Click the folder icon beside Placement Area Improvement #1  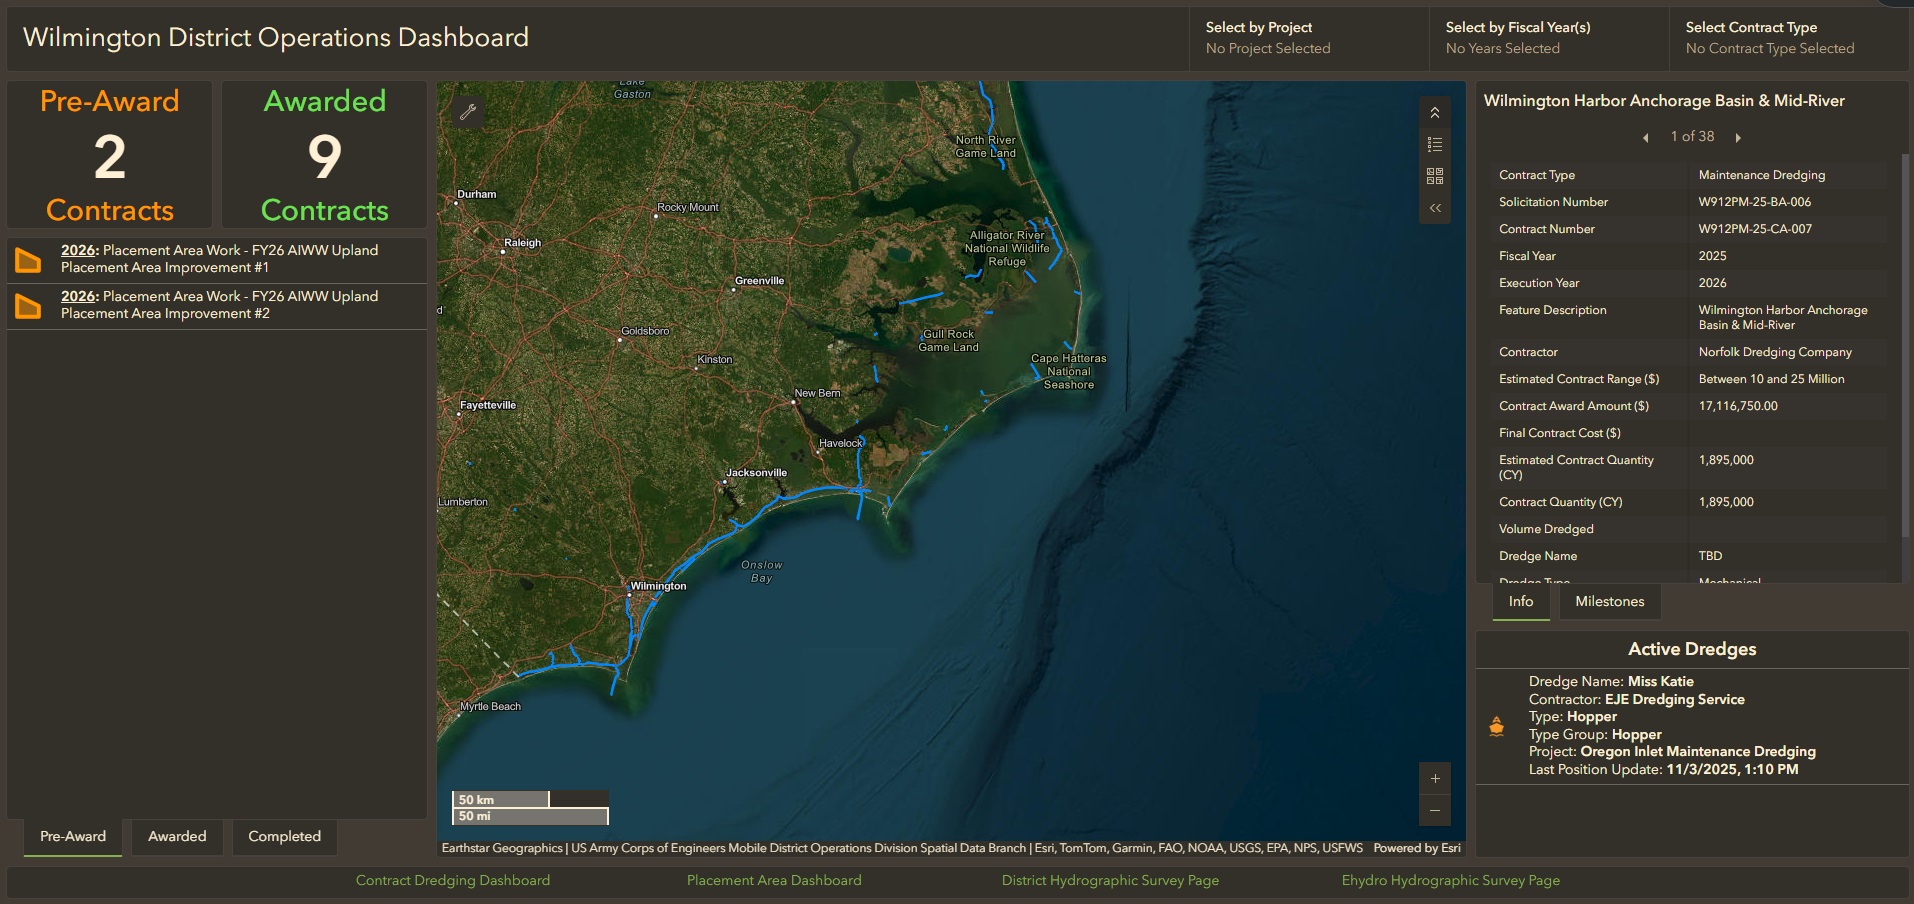click(27, 259)
